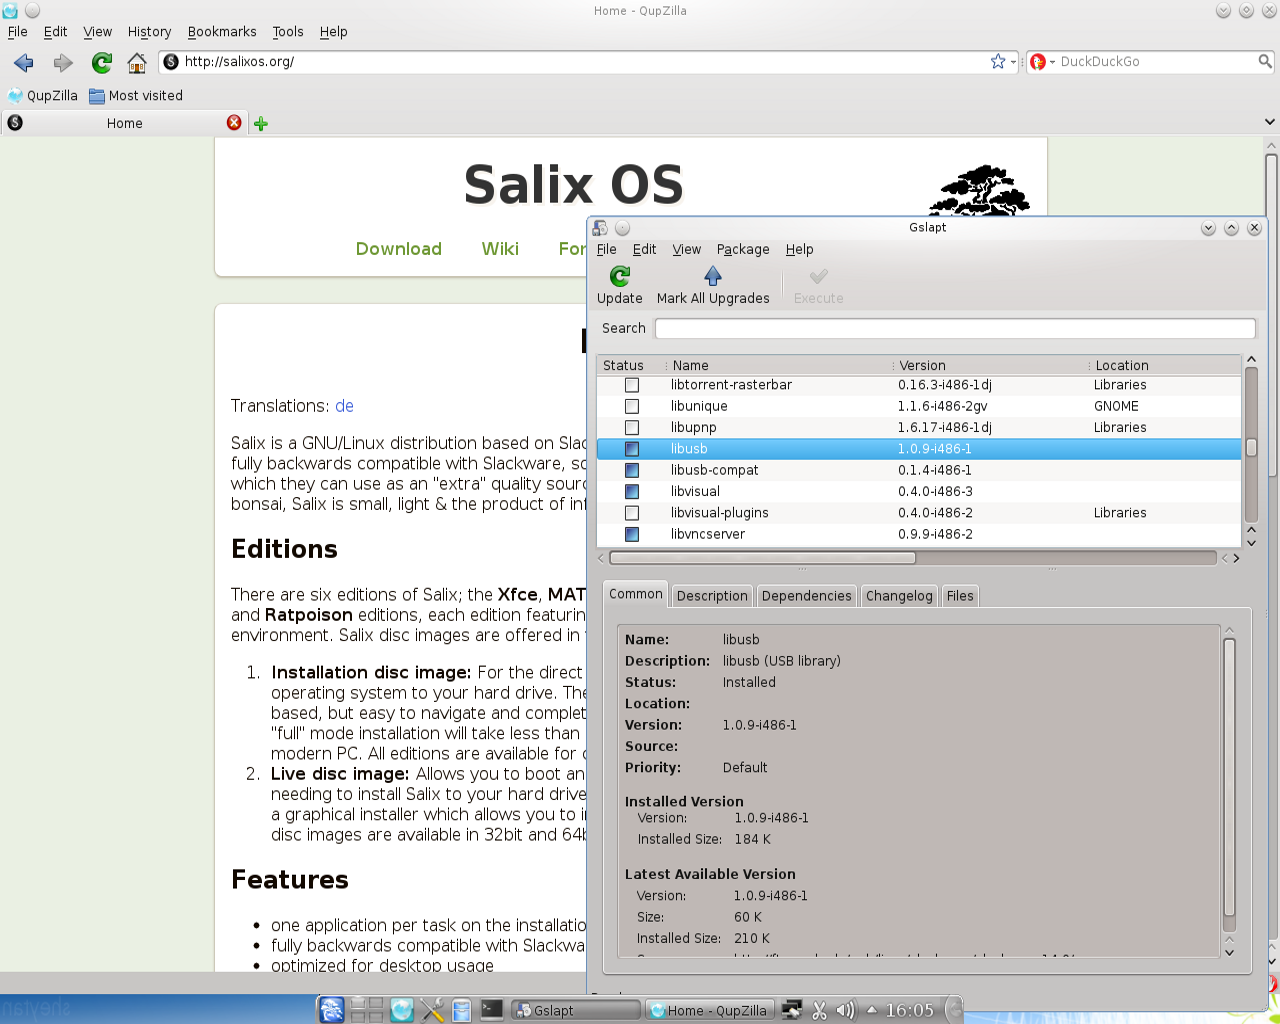Image resolution: width=1280 pixels, height=1024 pixels.
Task: Go forward in QupZilla
Action: point(63,63)
